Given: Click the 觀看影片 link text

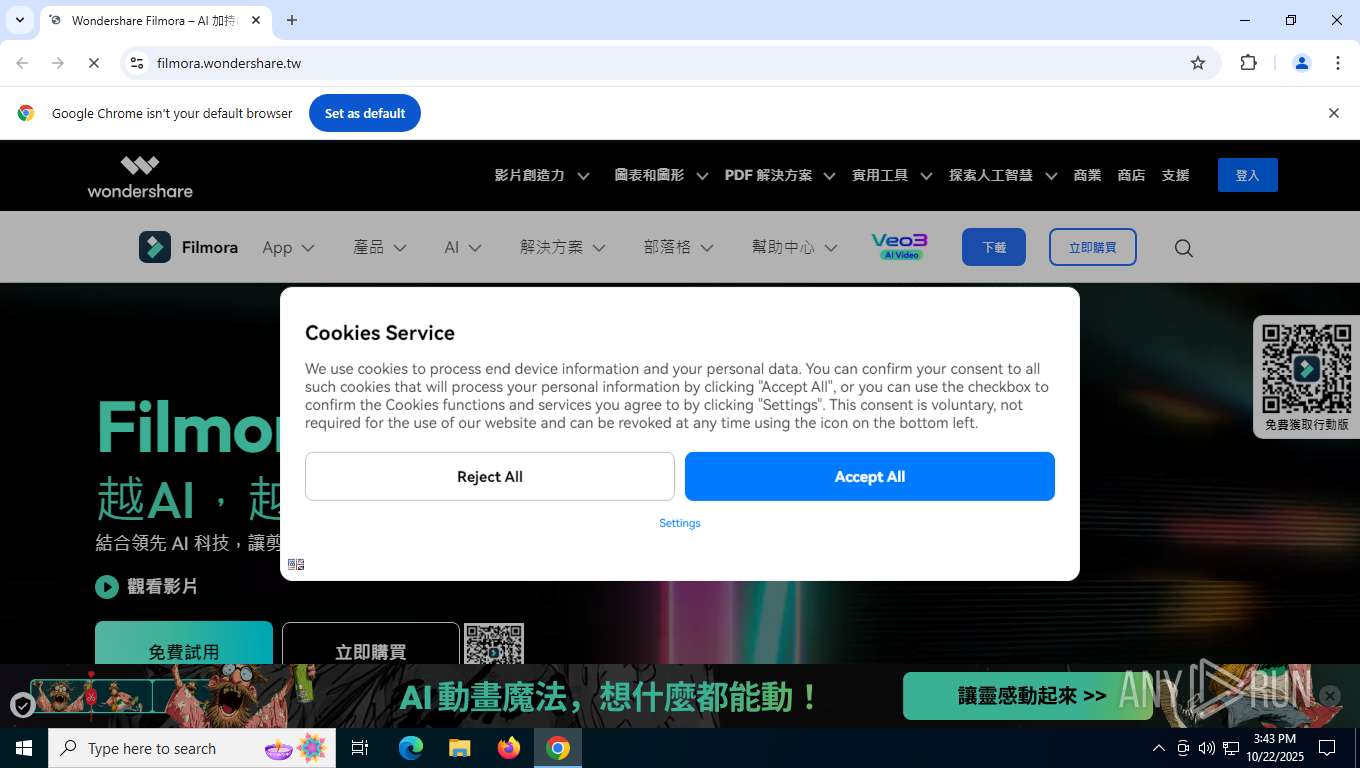Looking at the screenshot, I should tap(162, 587).
